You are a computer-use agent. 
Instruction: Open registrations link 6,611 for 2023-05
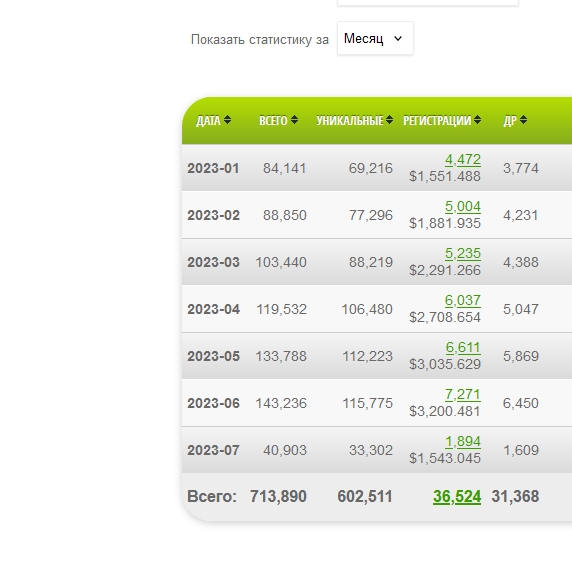463,348
